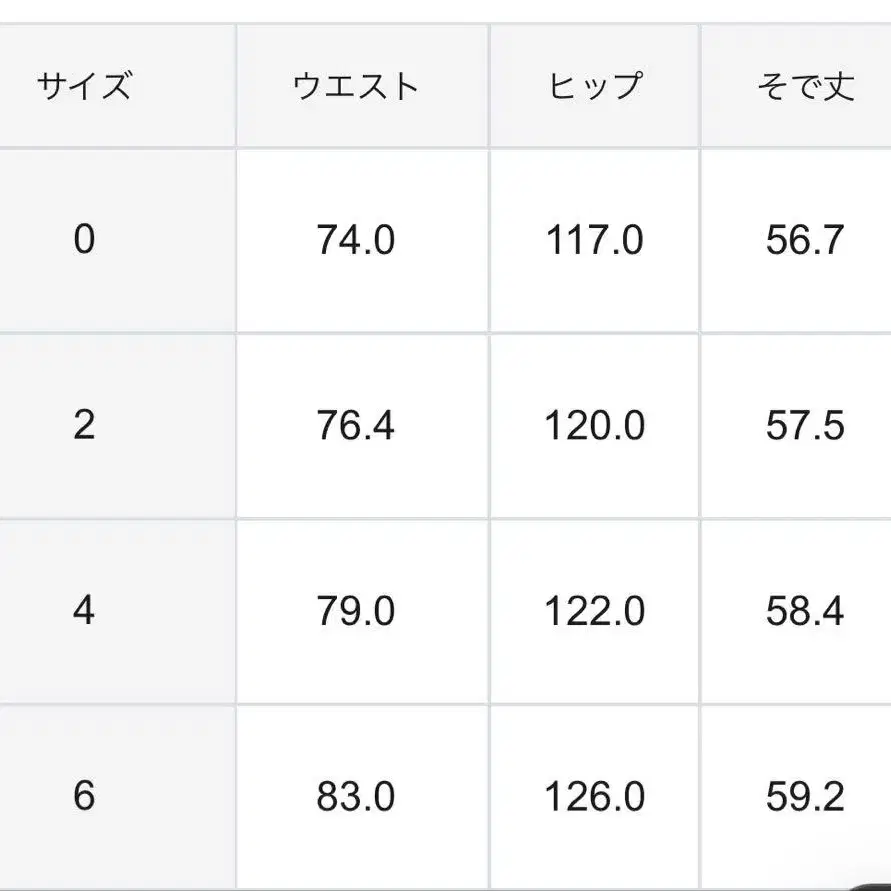Select the size 4 row label
Viewport: 891px width, 891px height.
(x=84, y=611)
